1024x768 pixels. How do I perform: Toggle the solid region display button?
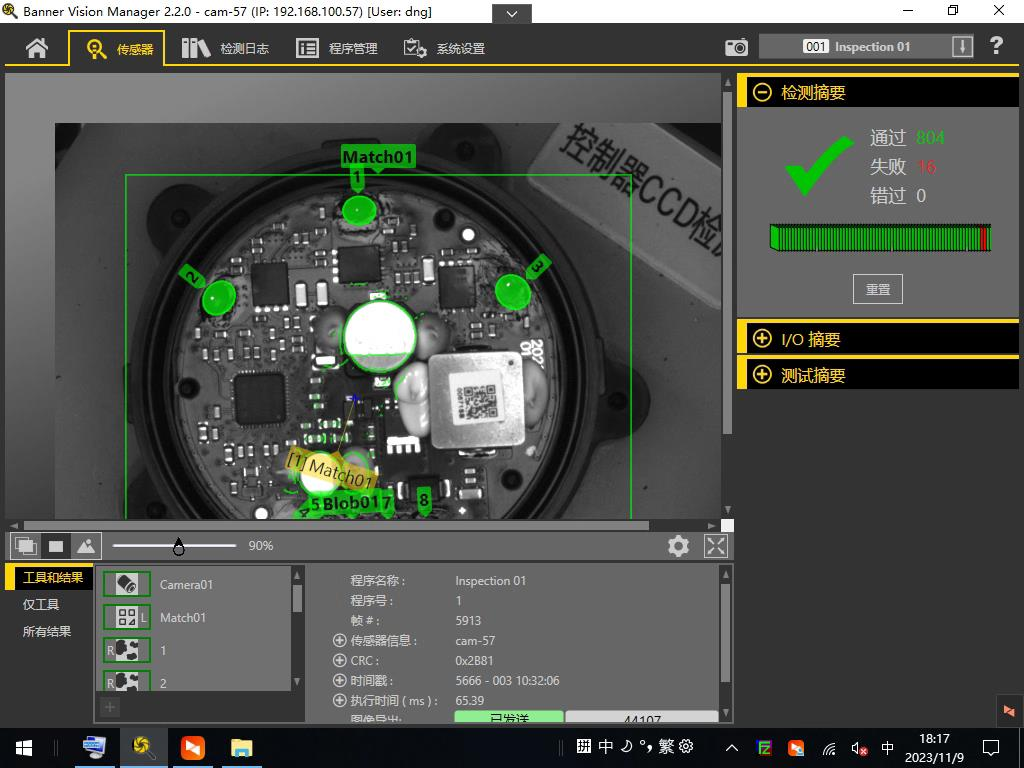(x=56, y=546)
